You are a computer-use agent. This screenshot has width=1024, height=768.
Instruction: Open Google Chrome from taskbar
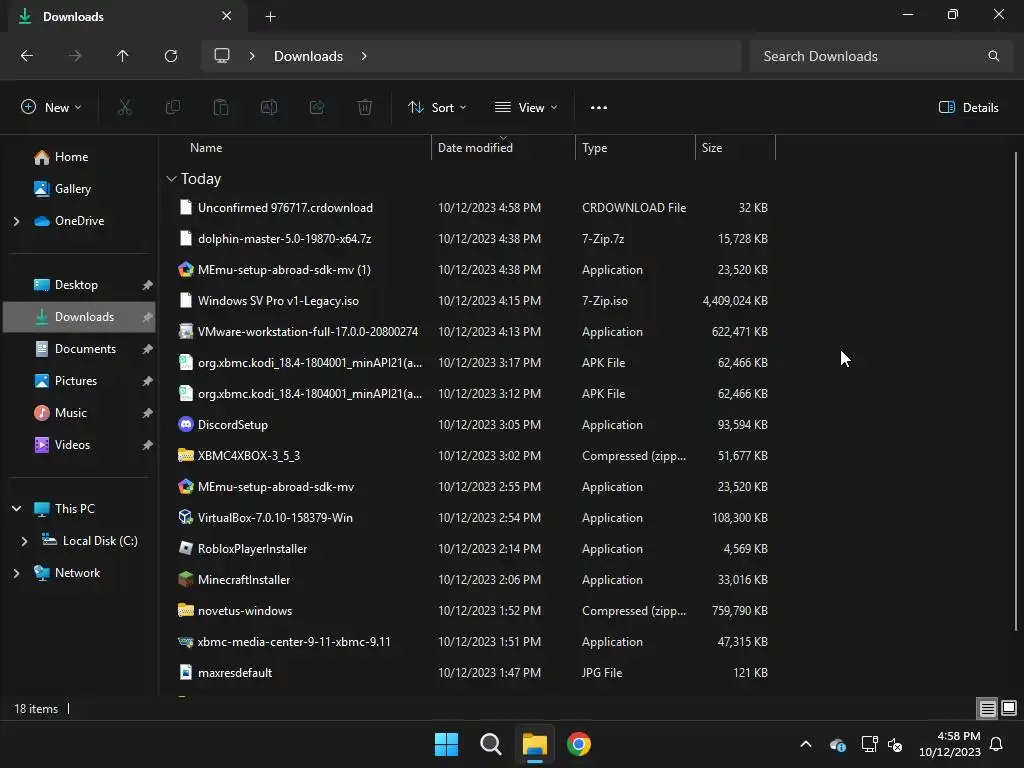pos(579,744)
